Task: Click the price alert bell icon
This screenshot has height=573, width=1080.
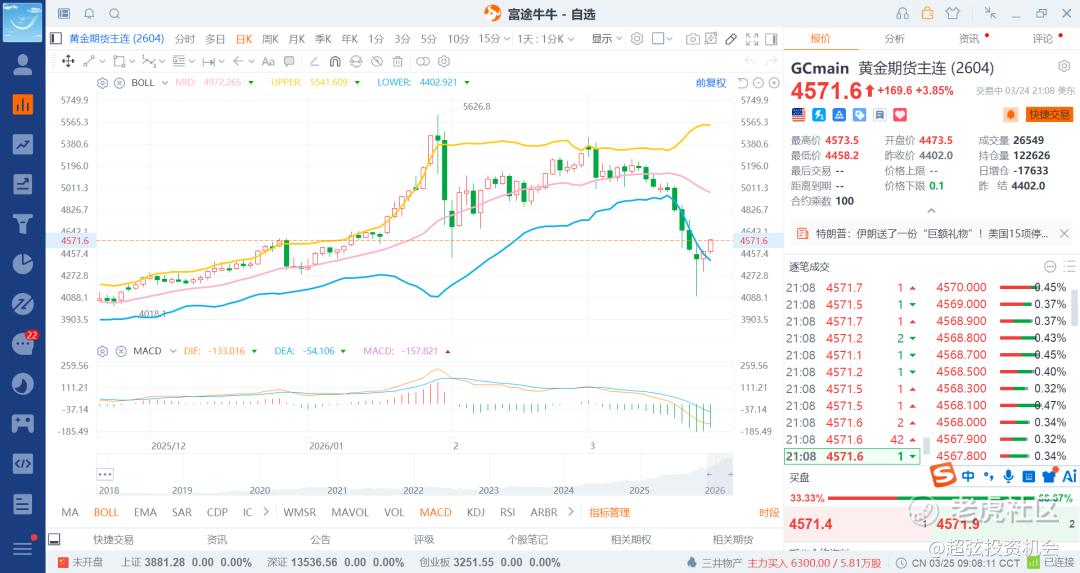Action: point(1011,115)
